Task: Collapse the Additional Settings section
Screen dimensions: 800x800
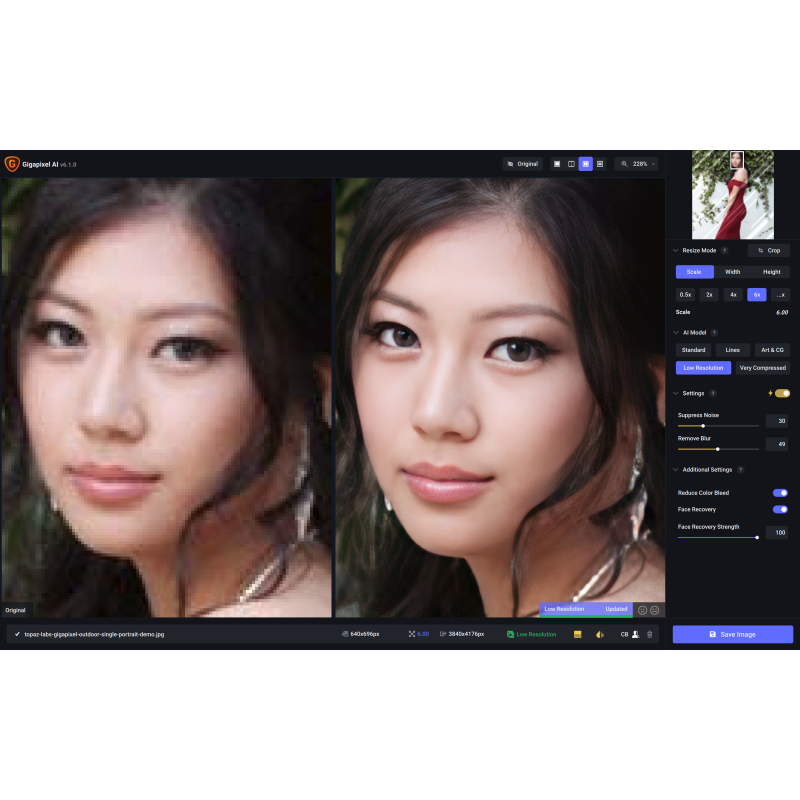Action: [675, 469]
